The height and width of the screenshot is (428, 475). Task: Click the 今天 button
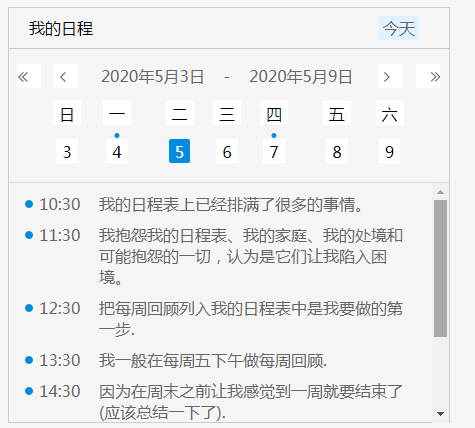(x=399, y=28)
